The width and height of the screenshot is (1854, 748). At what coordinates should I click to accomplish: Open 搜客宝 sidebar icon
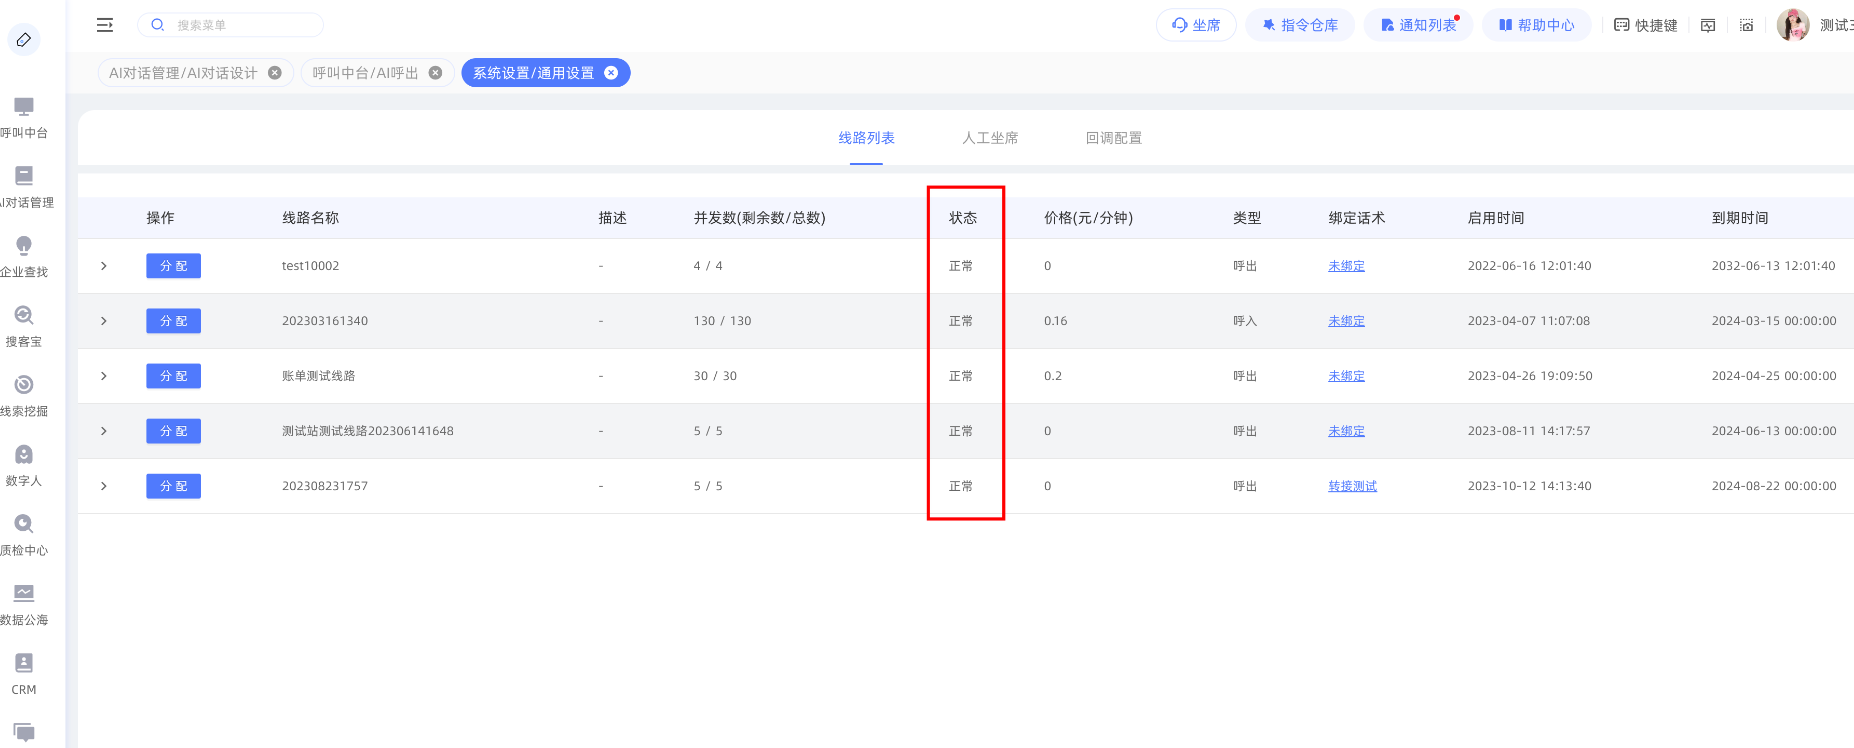[x=24, y=316]
